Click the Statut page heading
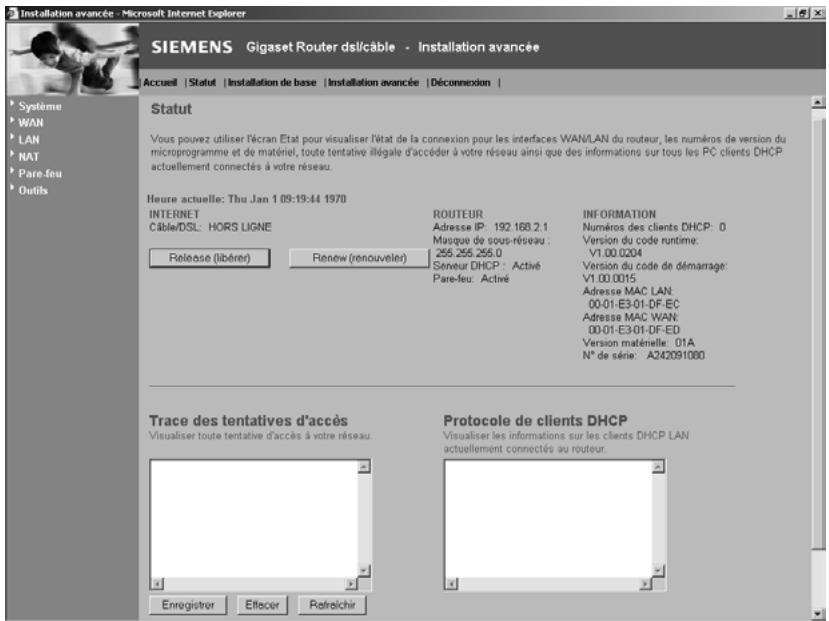 pos(171,109)
